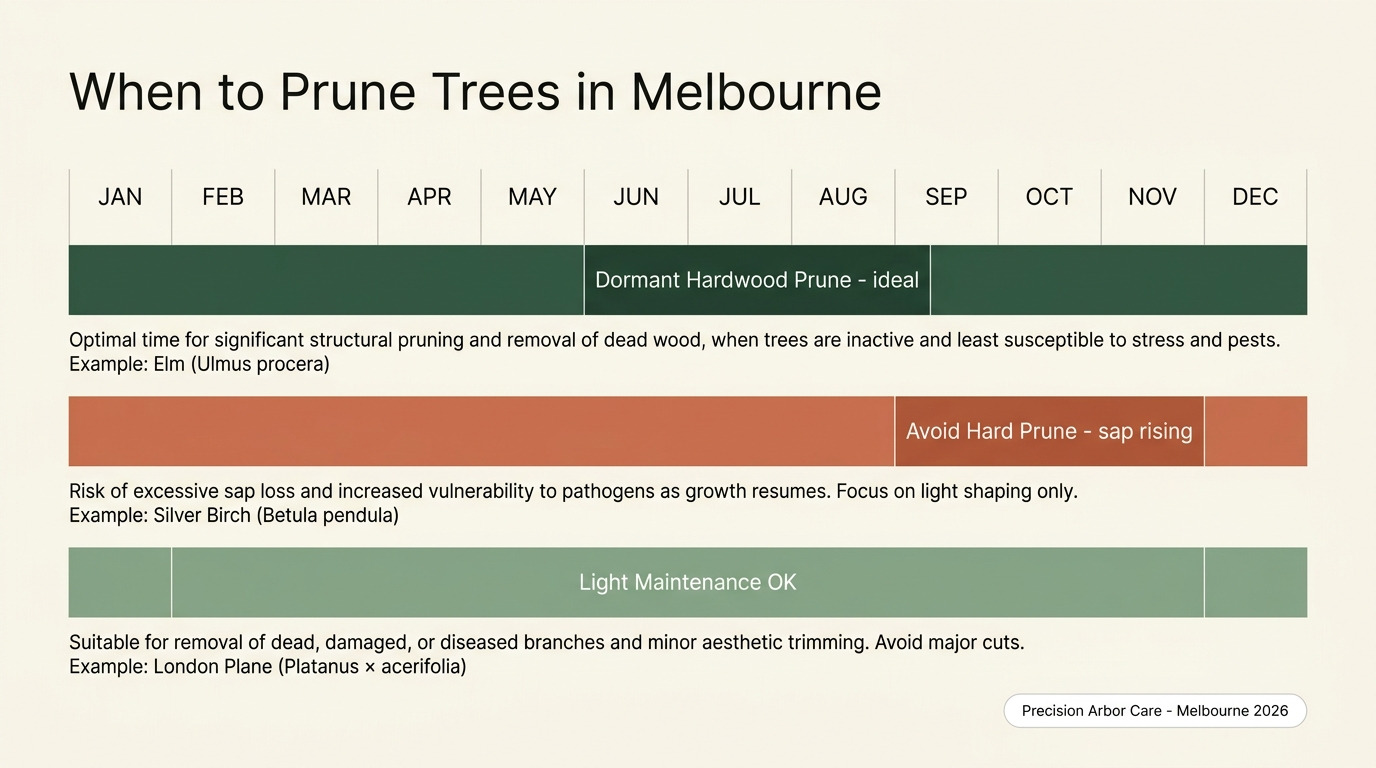Click the Light Maintenance OK segment

tap(688, 582)
